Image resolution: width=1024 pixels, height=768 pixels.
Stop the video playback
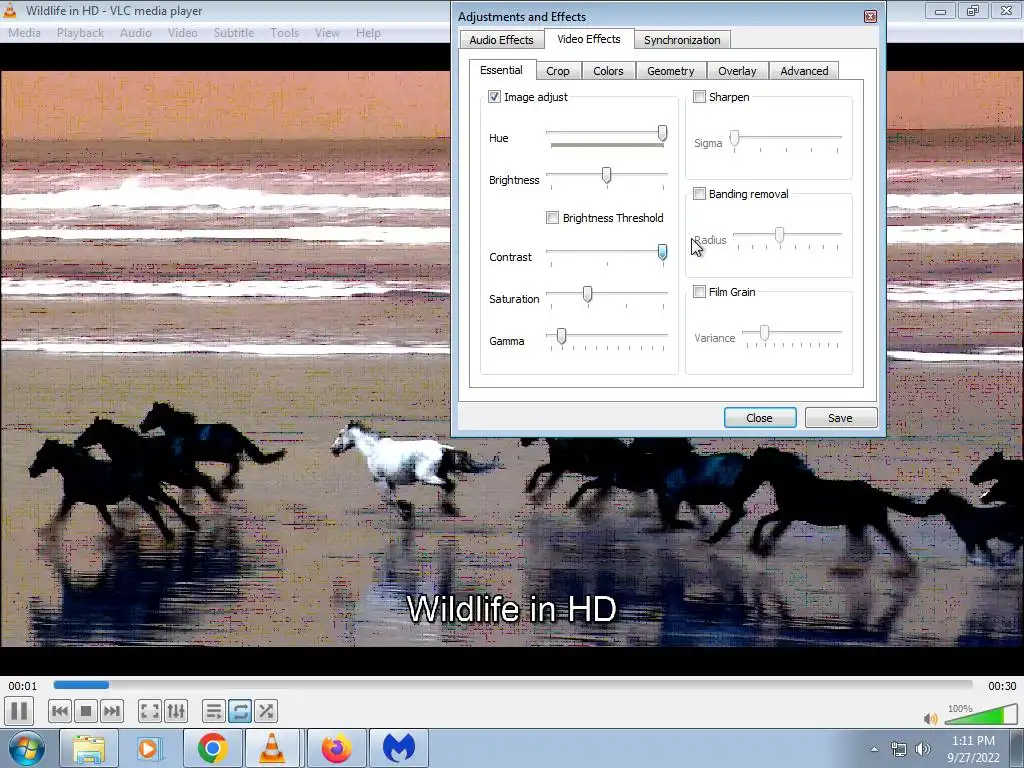coord(86,711)
